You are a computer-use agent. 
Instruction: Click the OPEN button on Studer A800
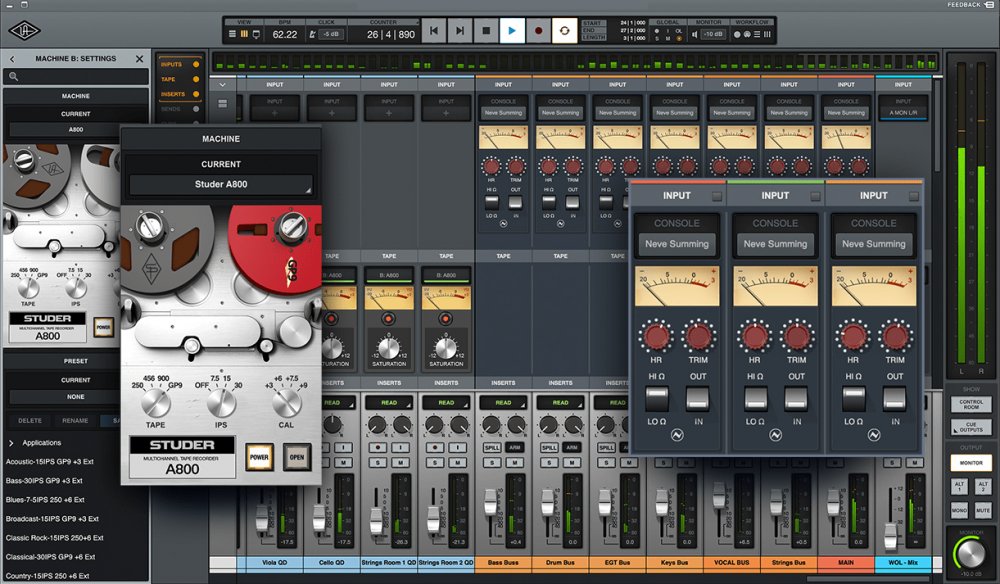click(x=297, y=457)
